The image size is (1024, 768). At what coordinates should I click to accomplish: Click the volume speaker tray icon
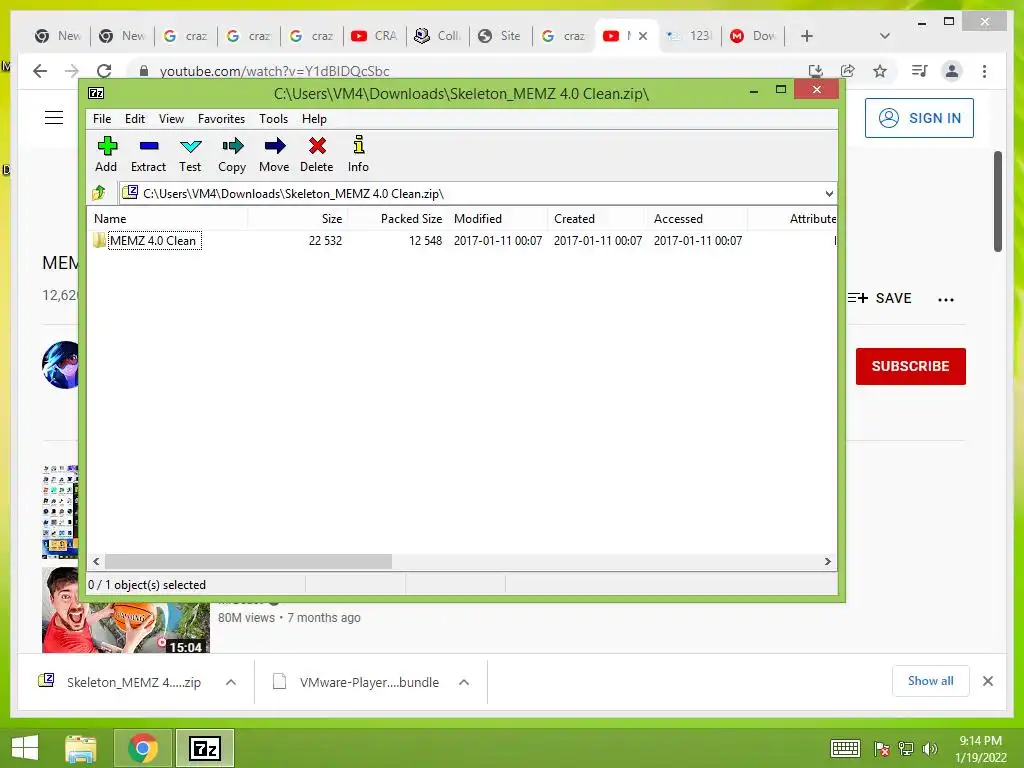point(929,748)
